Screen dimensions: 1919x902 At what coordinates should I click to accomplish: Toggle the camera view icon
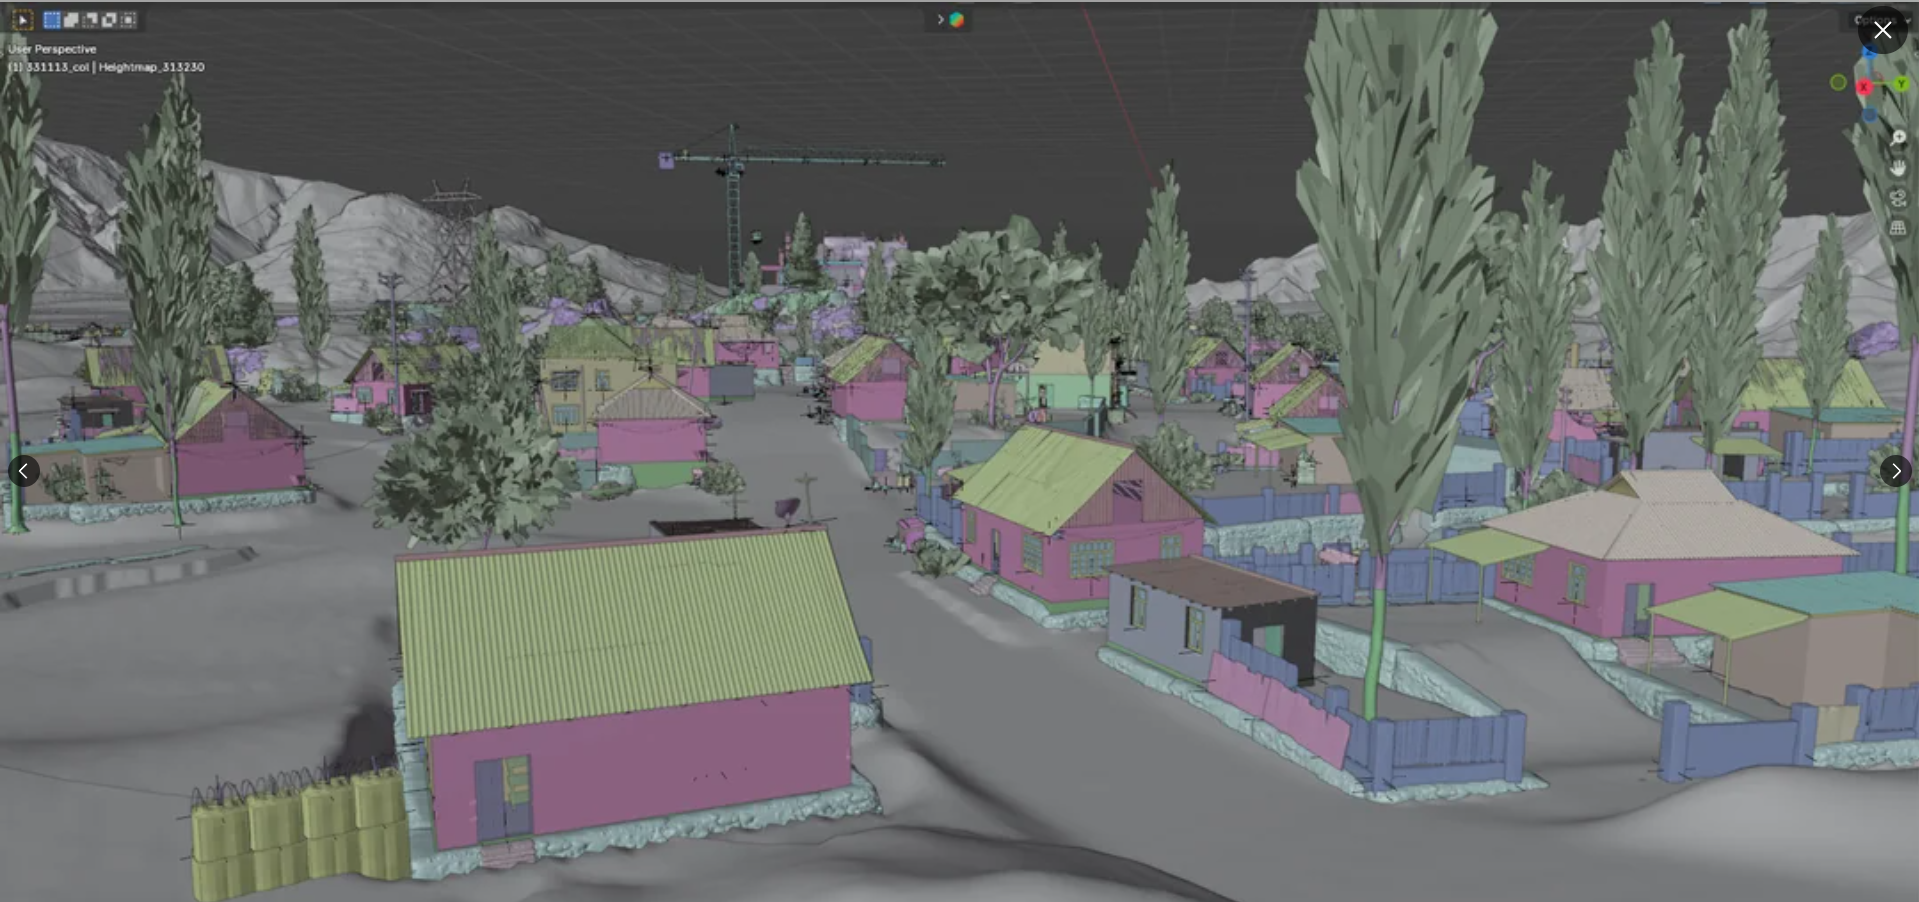click(1897, 198)
